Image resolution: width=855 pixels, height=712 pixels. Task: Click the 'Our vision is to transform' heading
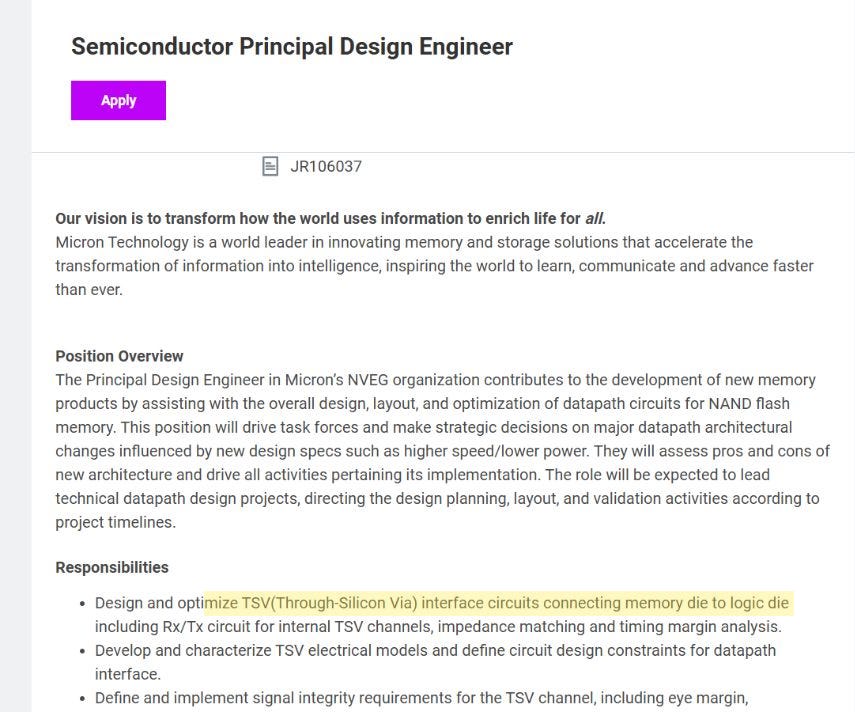[x=330, y=219]
